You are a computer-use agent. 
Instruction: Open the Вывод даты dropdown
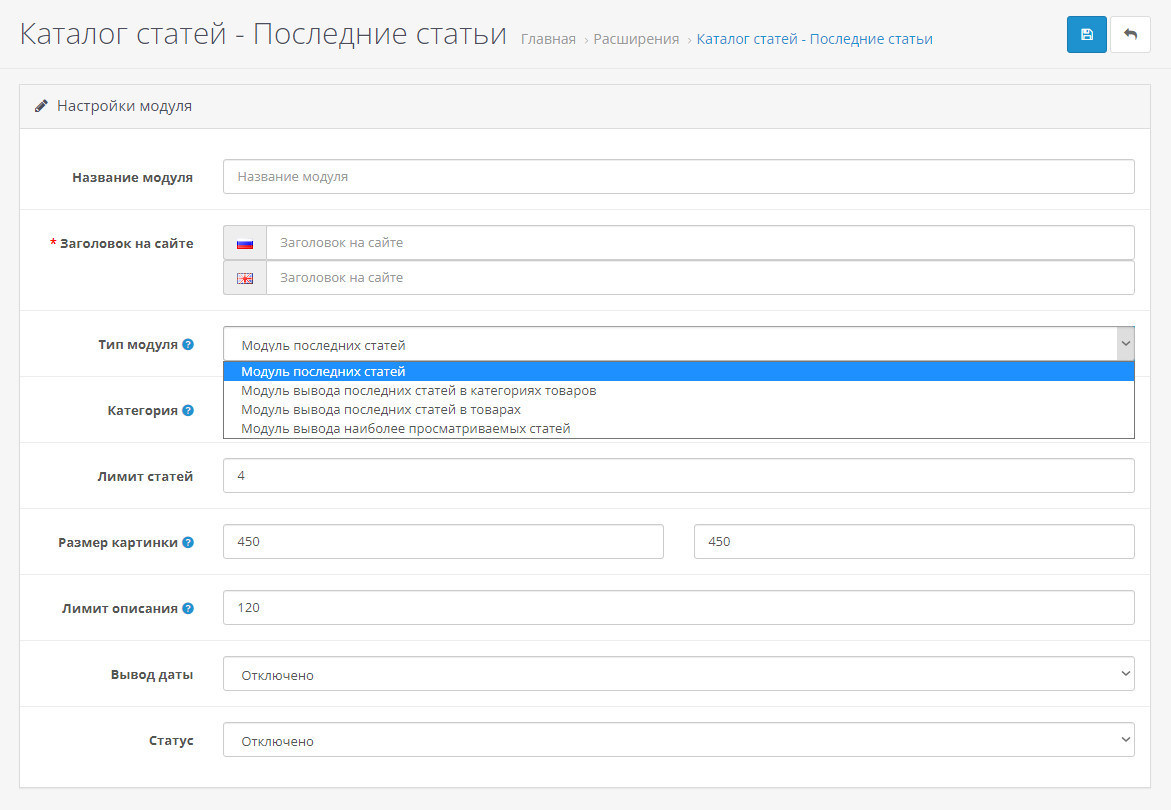[x=679, y=674]
